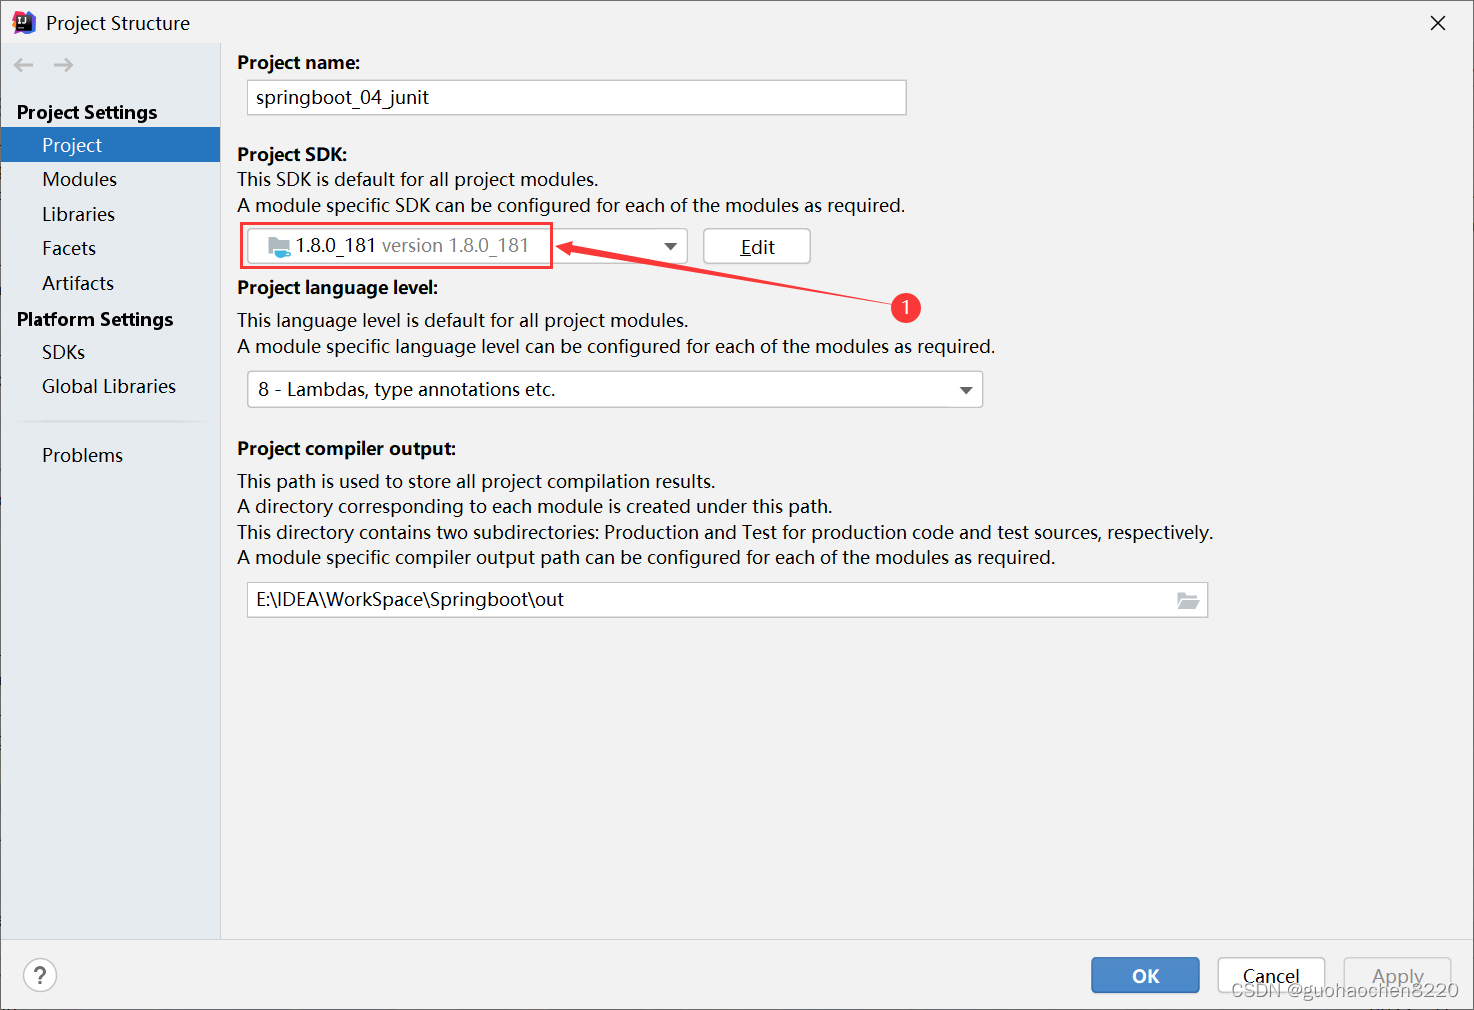The width and height of the screenshot is (1474, 1010).
Task: Click the IntelliJ logo in title bar
Action: point(24,23)
